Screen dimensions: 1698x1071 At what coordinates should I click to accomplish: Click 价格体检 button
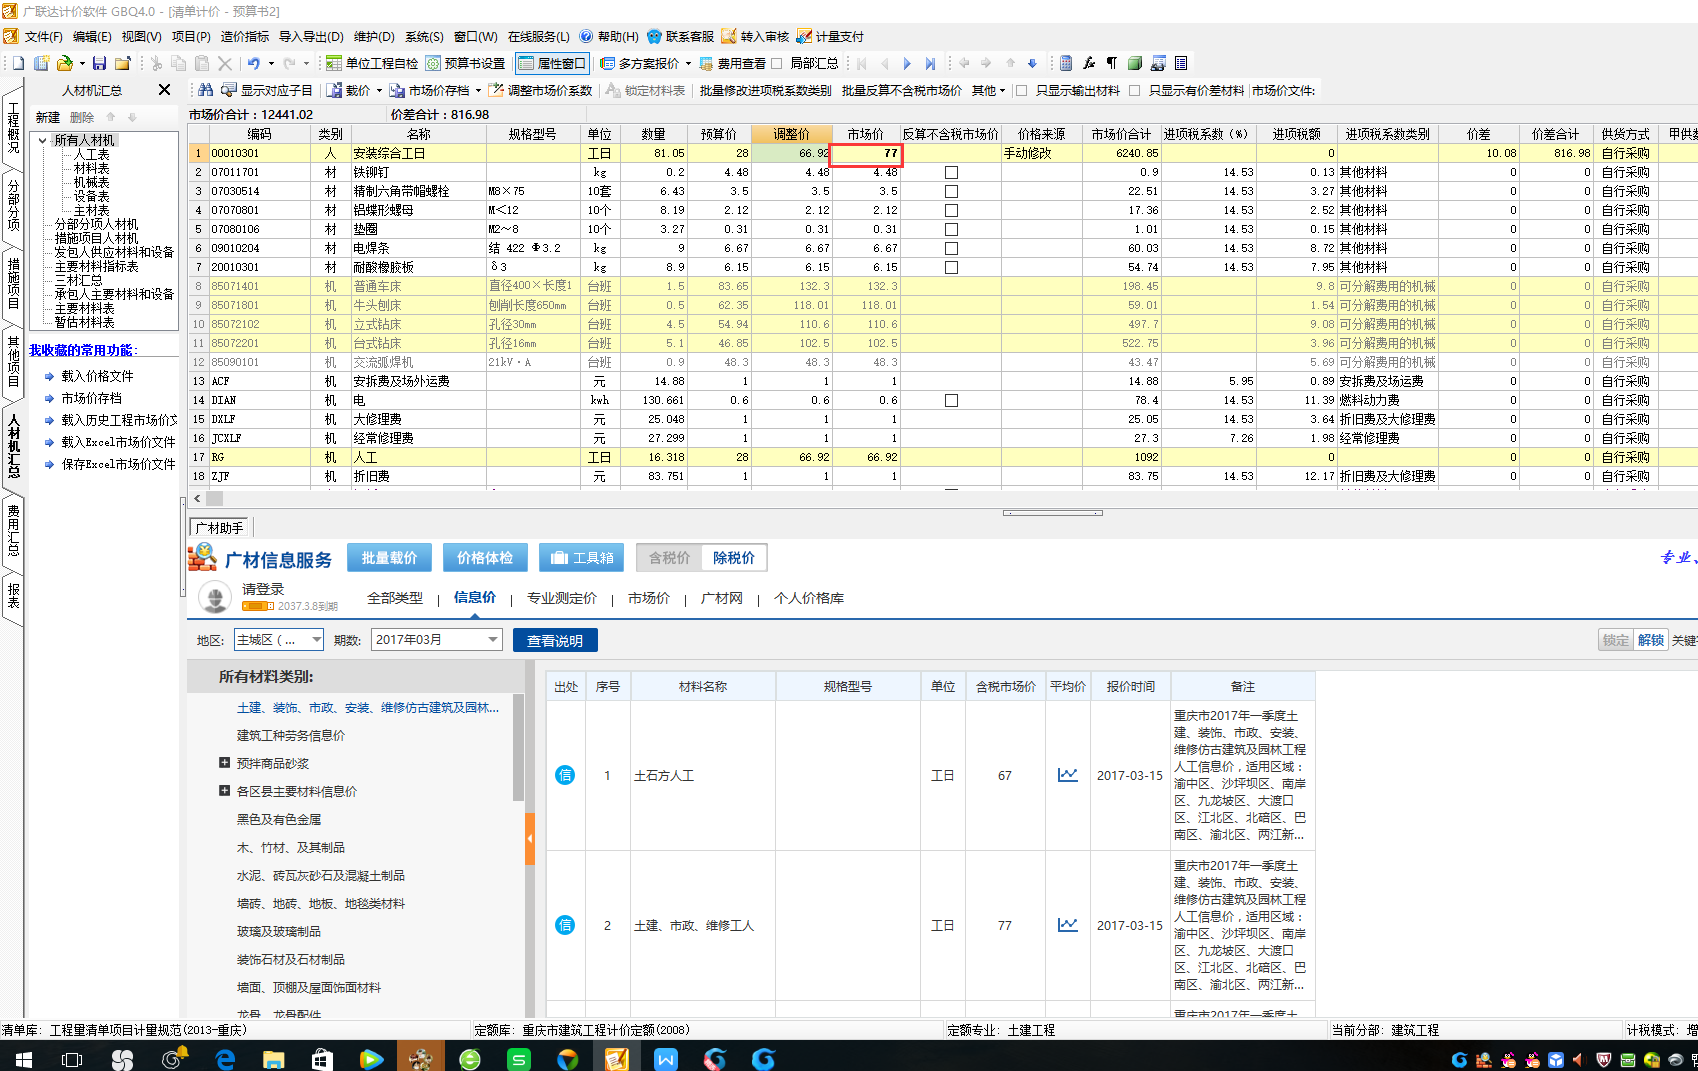pos(485,558)
